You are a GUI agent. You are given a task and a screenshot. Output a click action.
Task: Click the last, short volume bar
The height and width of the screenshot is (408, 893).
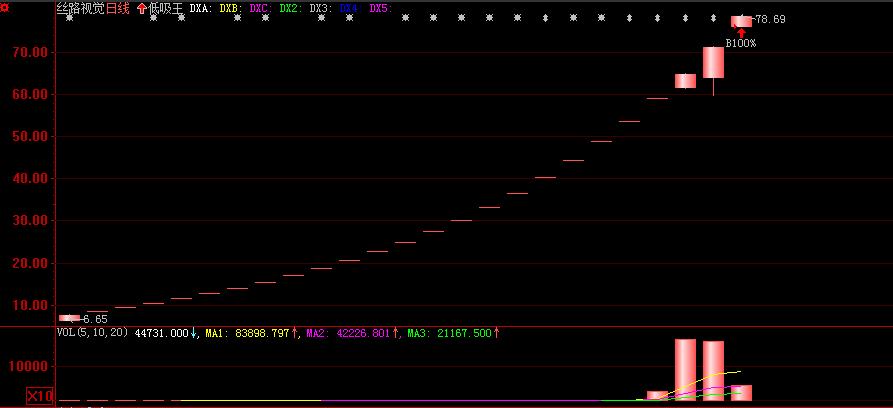(x=742, y=393)
